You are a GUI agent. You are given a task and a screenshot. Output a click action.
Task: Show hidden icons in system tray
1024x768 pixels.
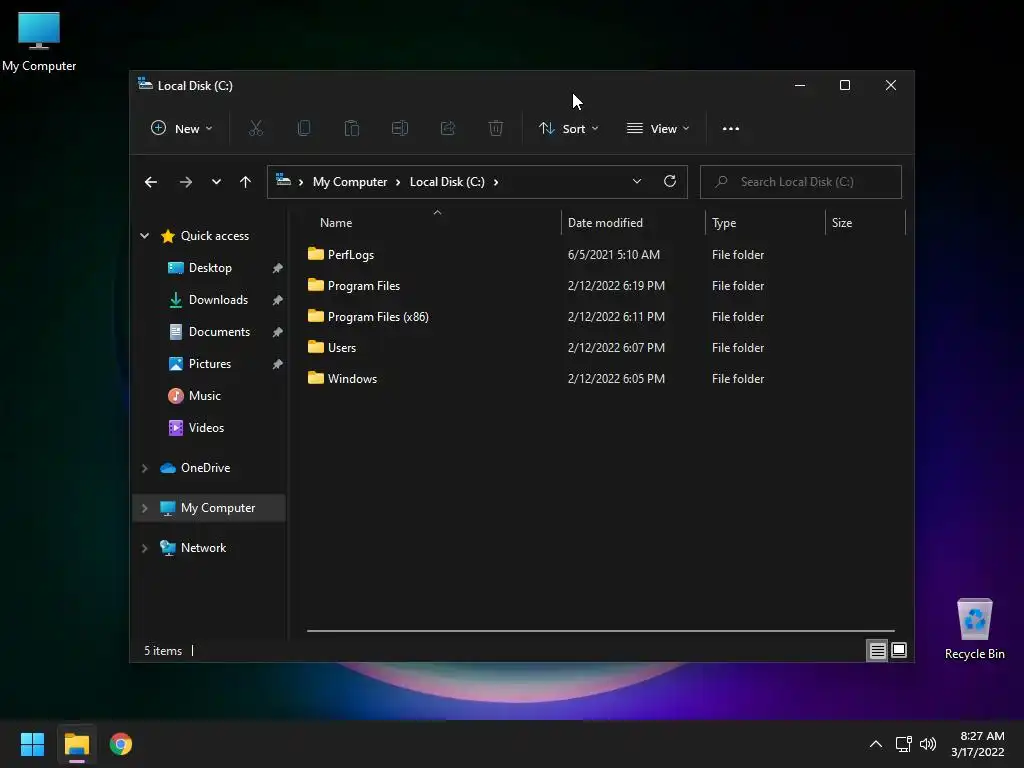[x=876, y=744]
